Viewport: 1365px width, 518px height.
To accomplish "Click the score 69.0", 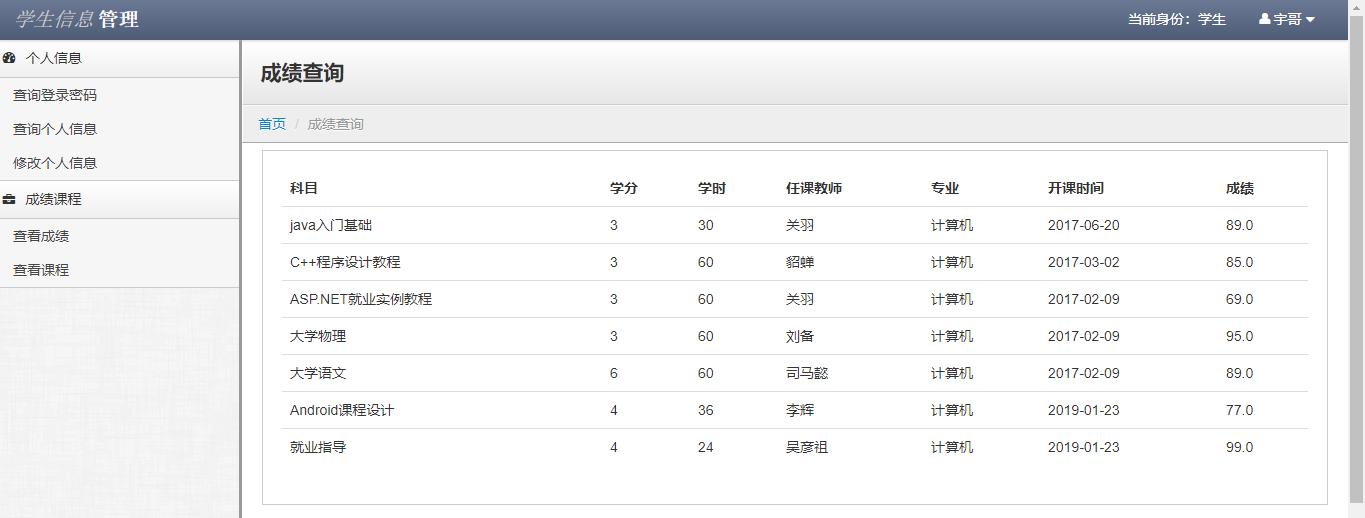I will 1239,299.
